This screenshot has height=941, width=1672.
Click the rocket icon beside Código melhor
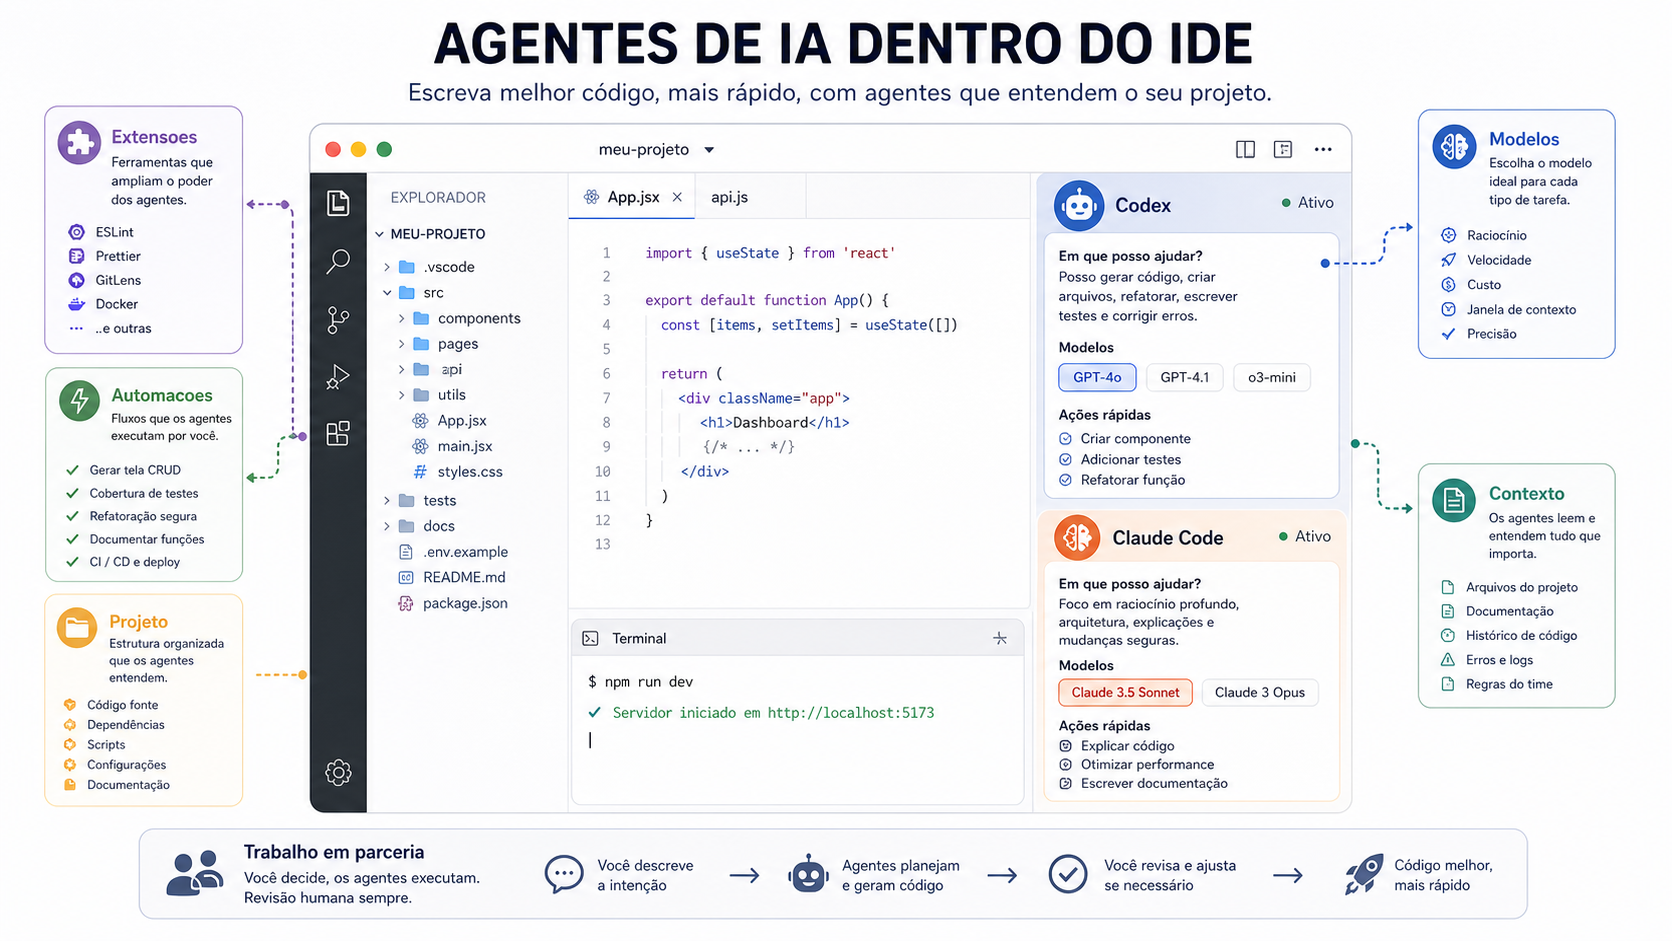[x=1364, y=874]
